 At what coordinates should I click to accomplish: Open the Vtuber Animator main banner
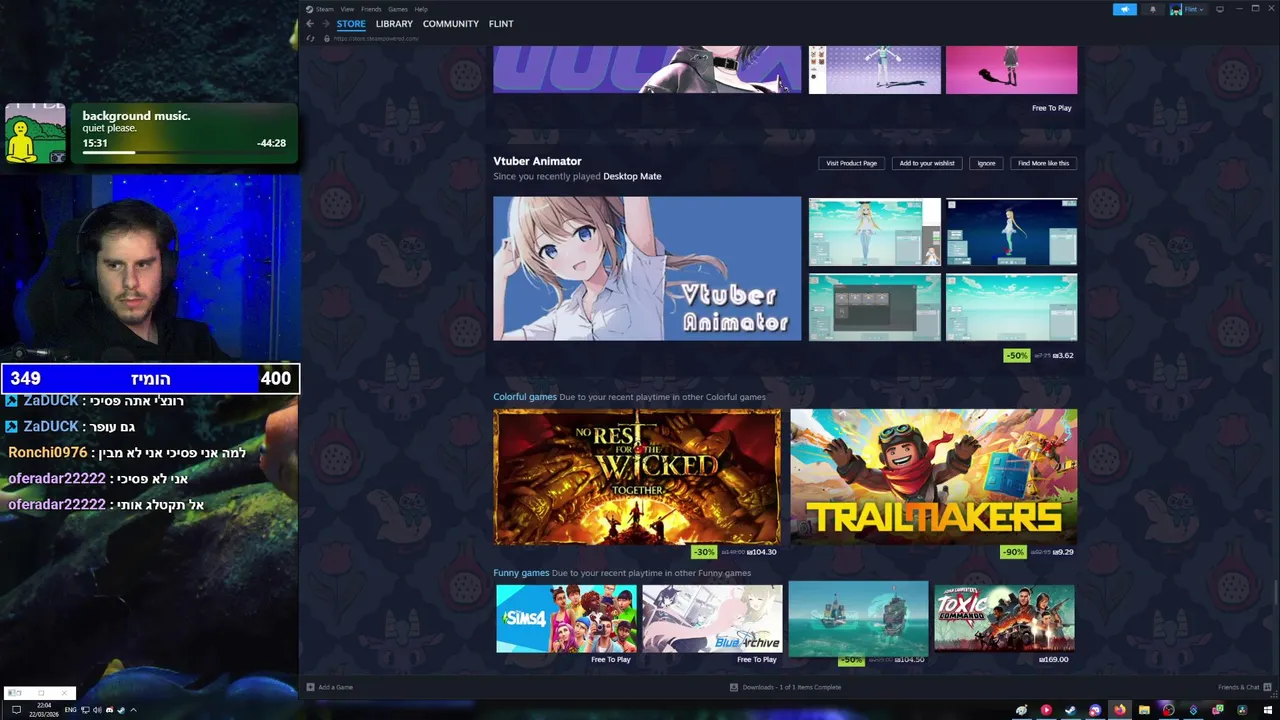tap(647, 269)
